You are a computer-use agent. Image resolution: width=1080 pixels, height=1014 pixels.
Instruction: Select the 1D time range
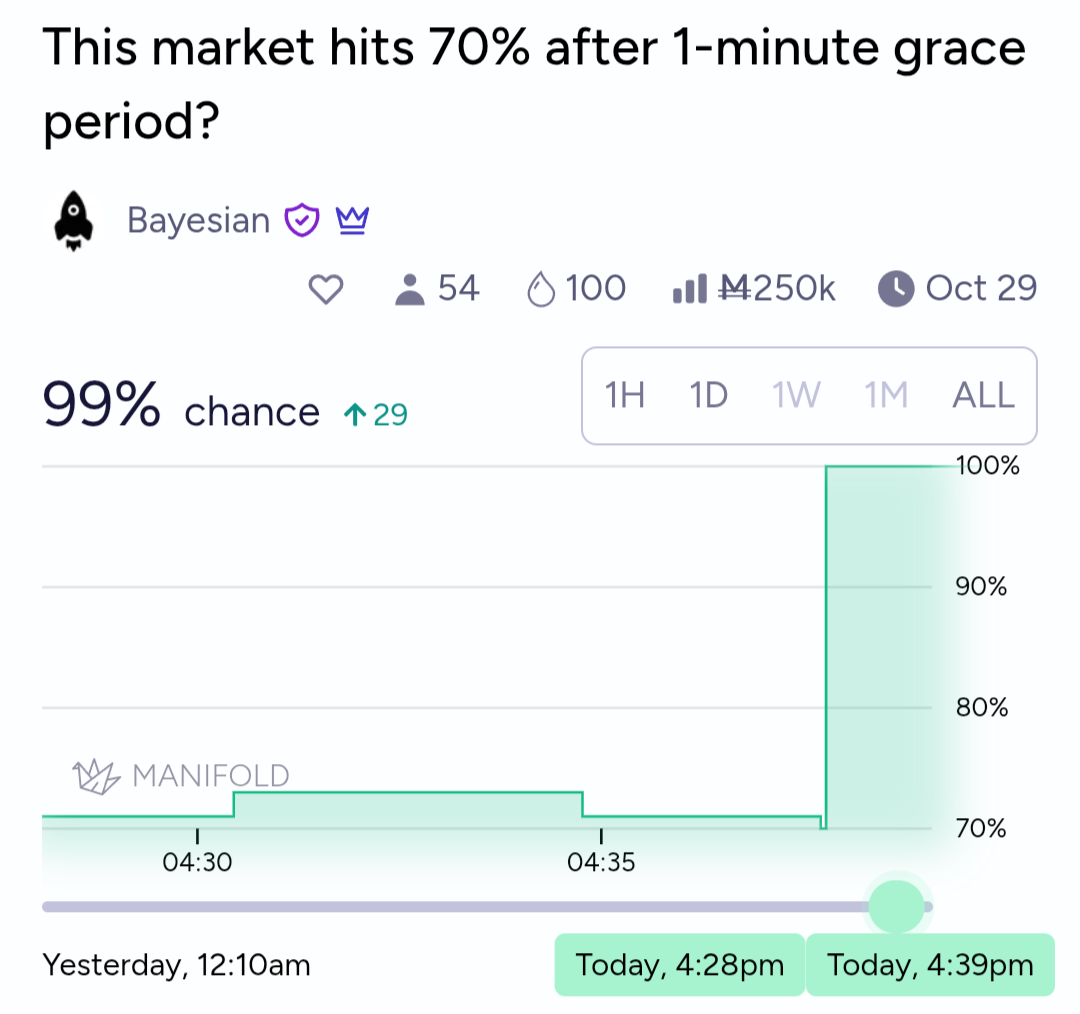708,396
